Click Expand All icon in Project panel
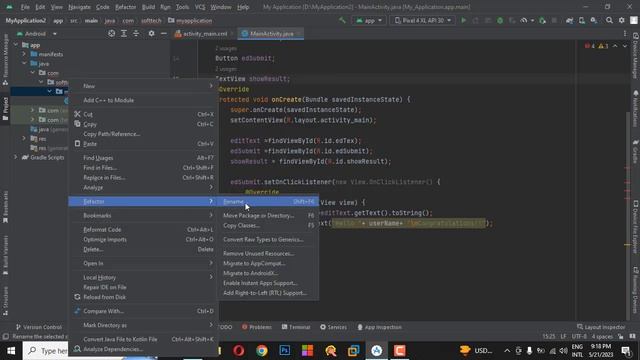 (124, 33)
